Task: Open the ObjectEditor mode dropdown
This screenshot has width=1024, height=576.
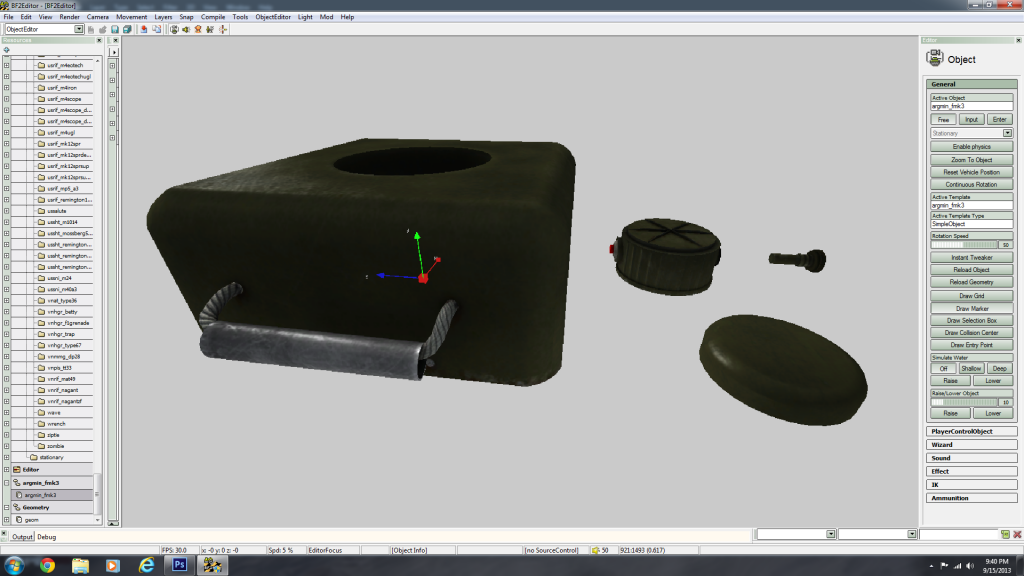Action: click(x=80, y=29)
